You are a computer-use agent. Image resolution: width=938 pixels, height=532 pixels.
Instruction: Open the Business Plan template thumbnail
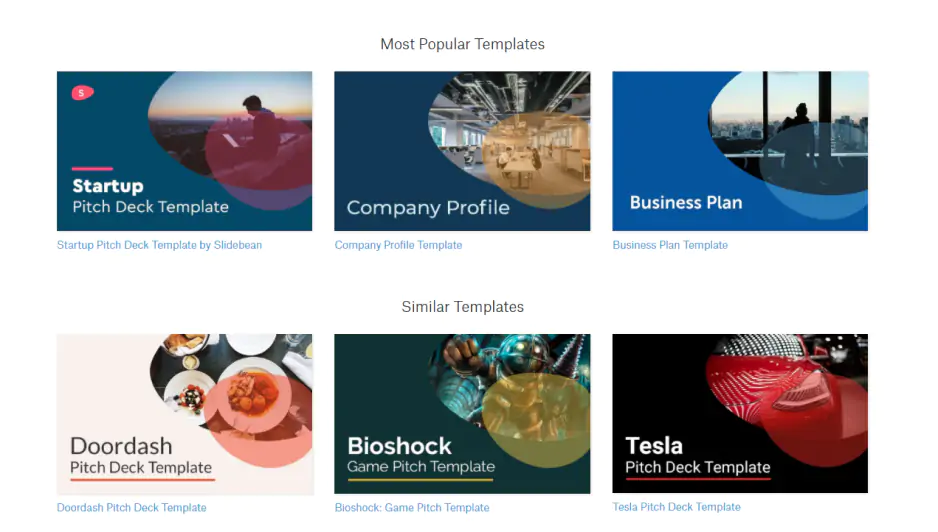pyautogui.click(x=740, y=151)
